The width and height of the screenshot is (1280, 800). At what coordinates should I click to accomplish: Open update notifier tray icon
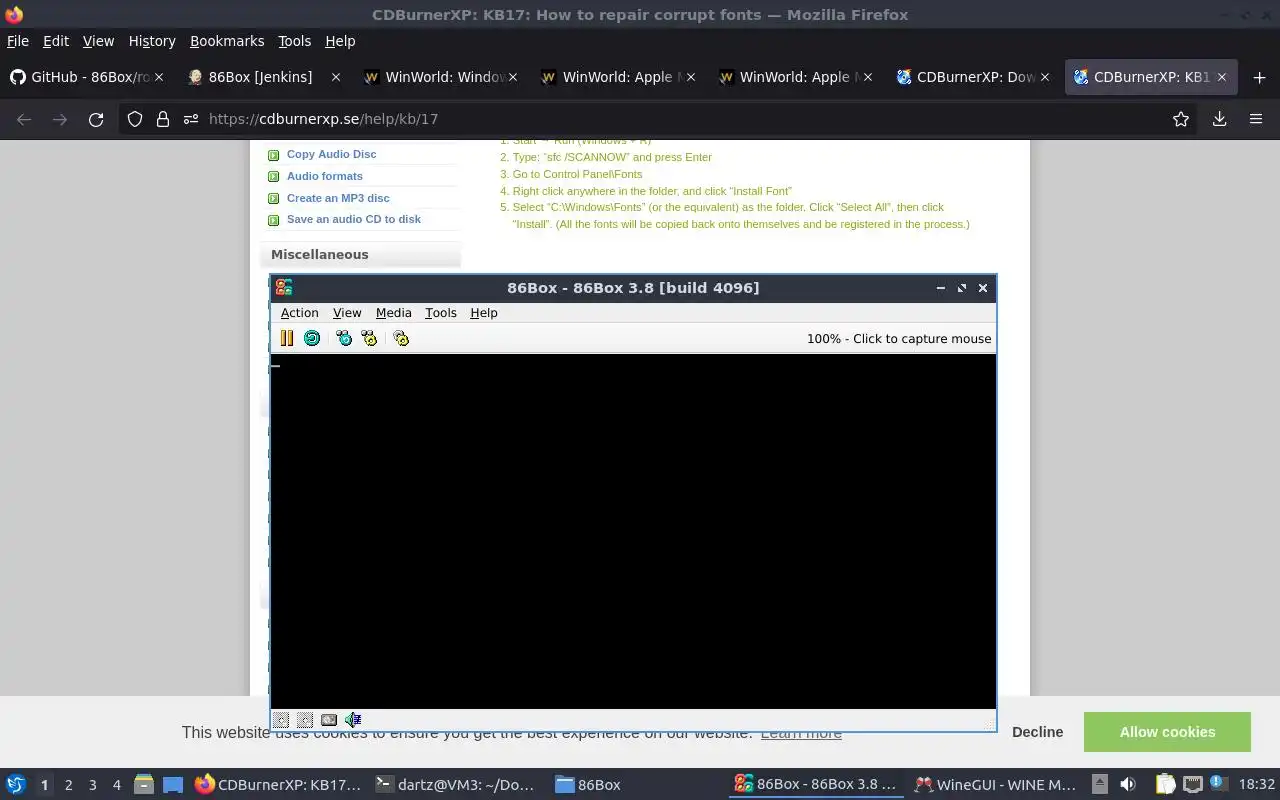click(1218, 784)
